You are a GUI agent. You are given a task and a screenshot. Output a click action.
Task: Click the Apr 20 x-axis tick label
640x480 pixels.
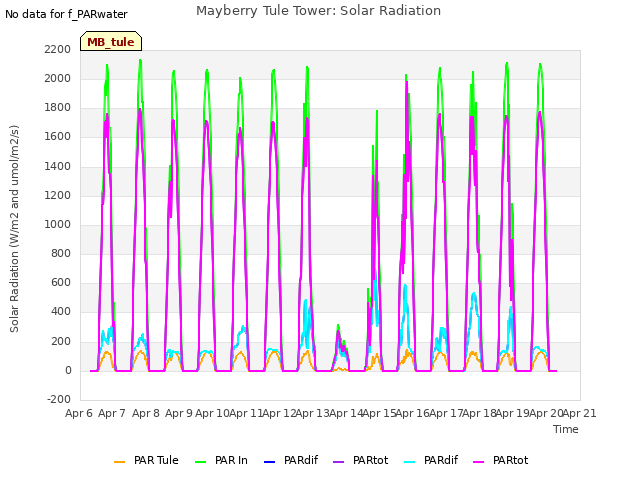point(546,413)
